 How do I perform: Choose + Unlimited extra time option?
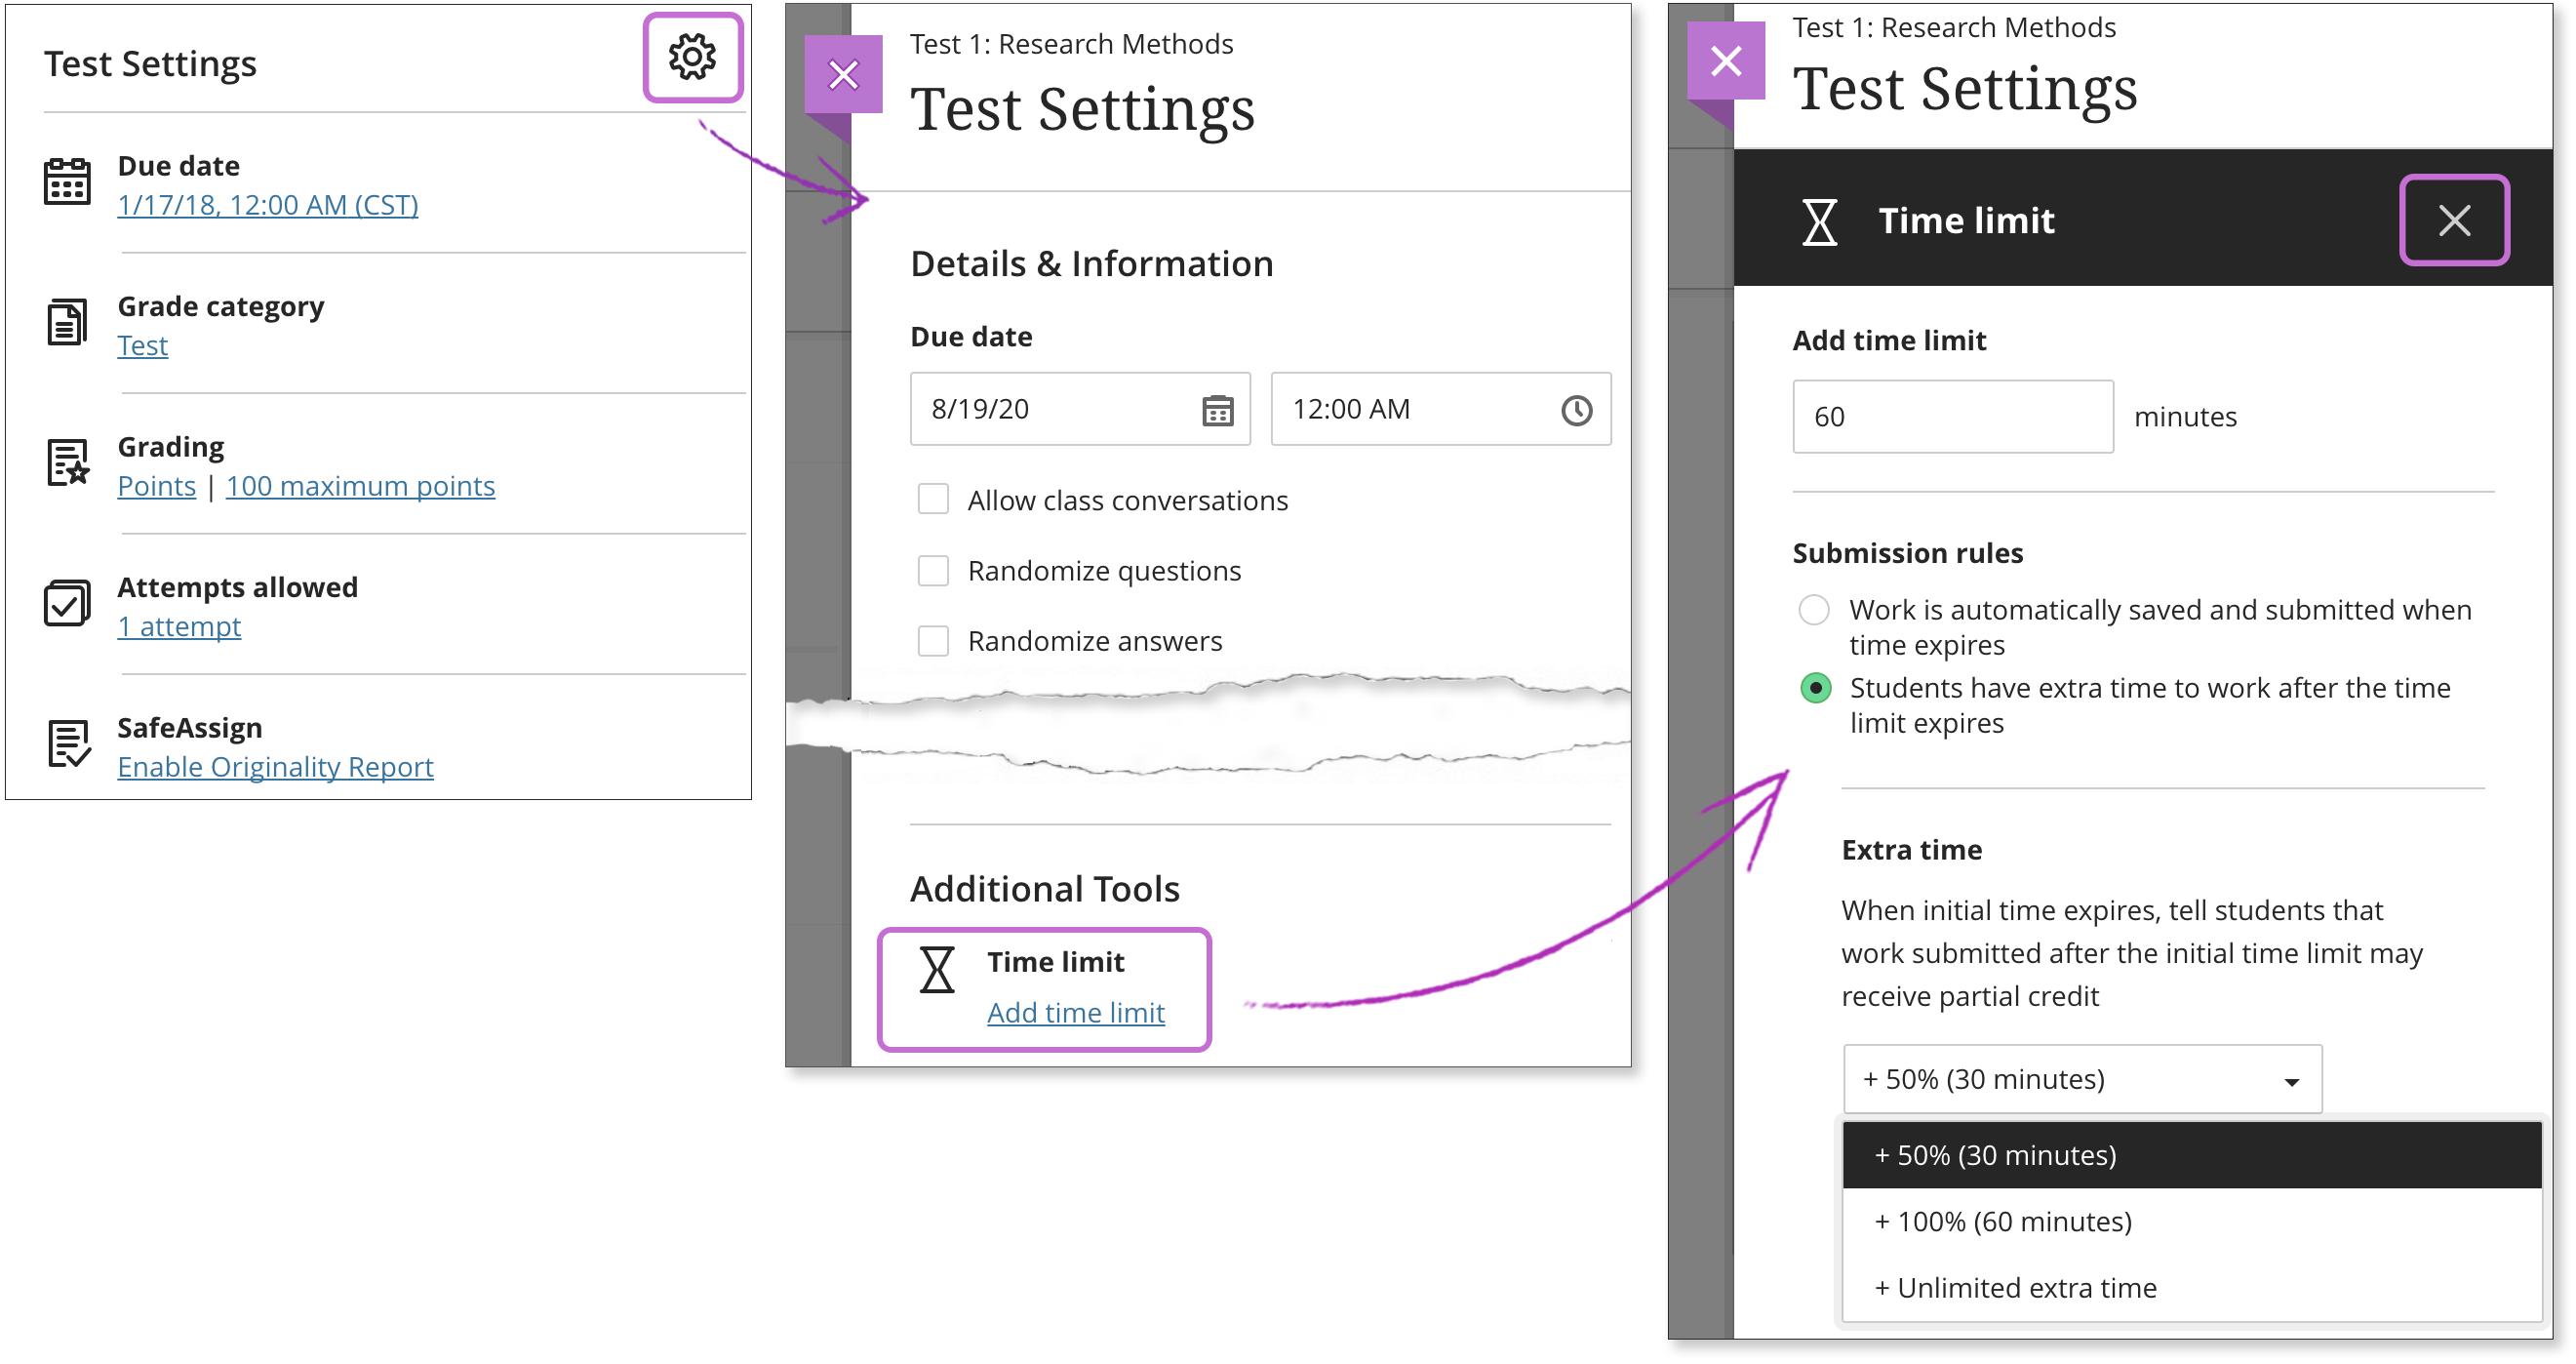click(x=2191, y=1287)
